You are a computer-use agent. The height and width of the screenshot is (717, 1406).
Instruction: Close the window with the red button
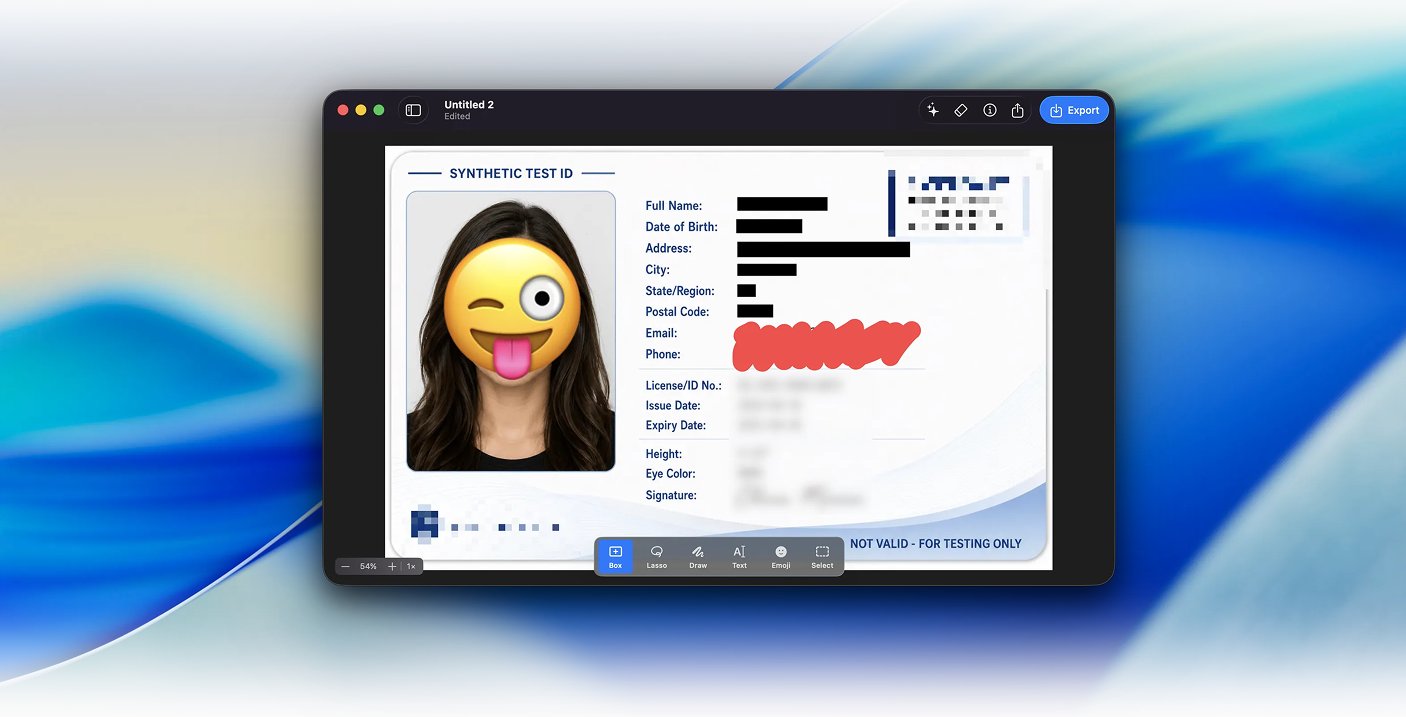pyautogui.click(x=343, y=110)
